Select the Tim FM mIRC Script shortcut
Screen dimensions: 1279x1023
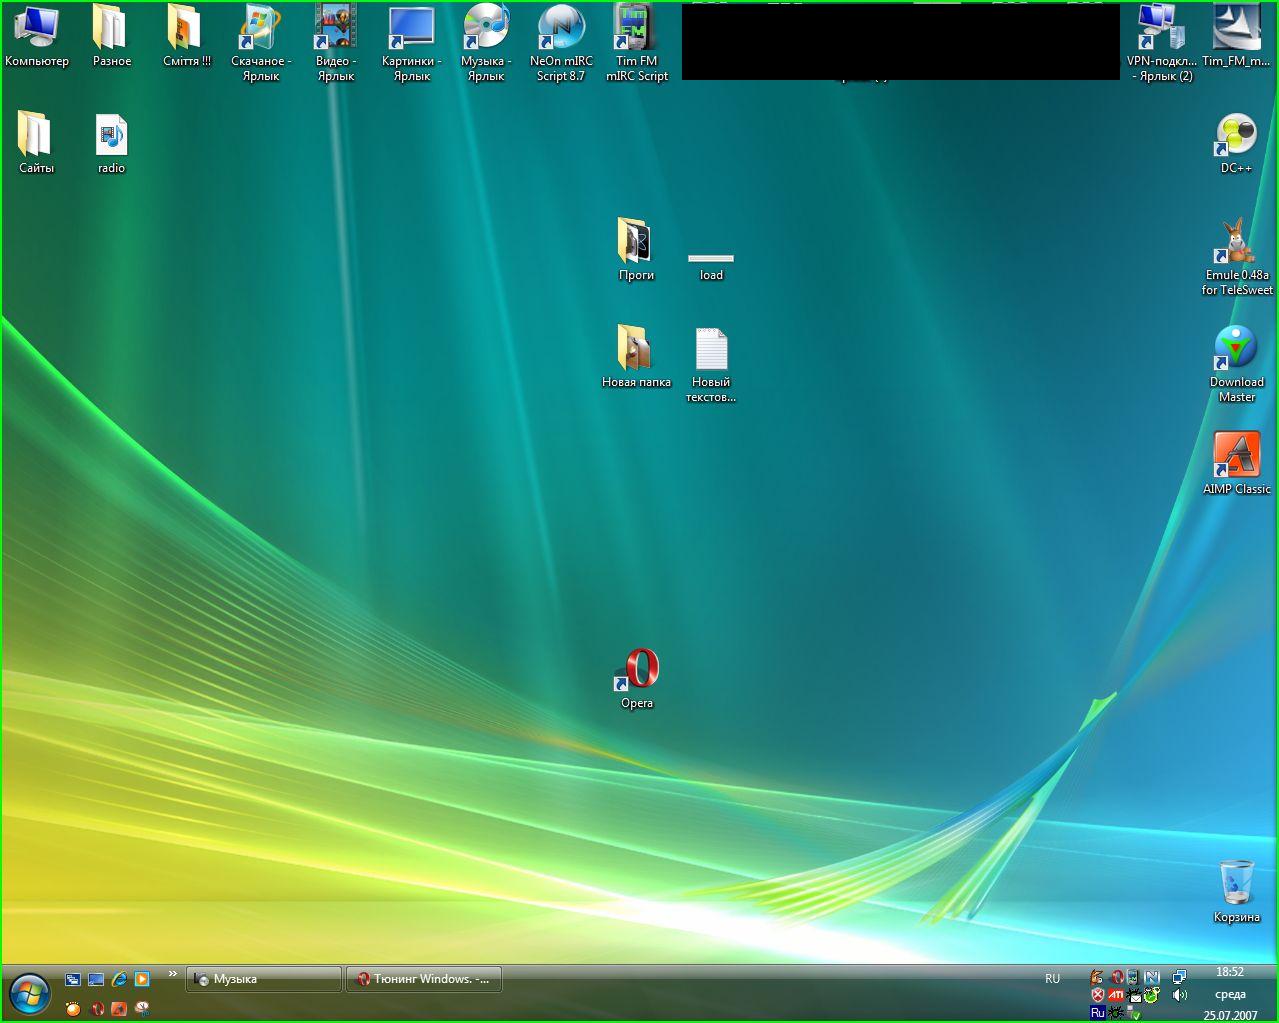[x=636, y=29]
